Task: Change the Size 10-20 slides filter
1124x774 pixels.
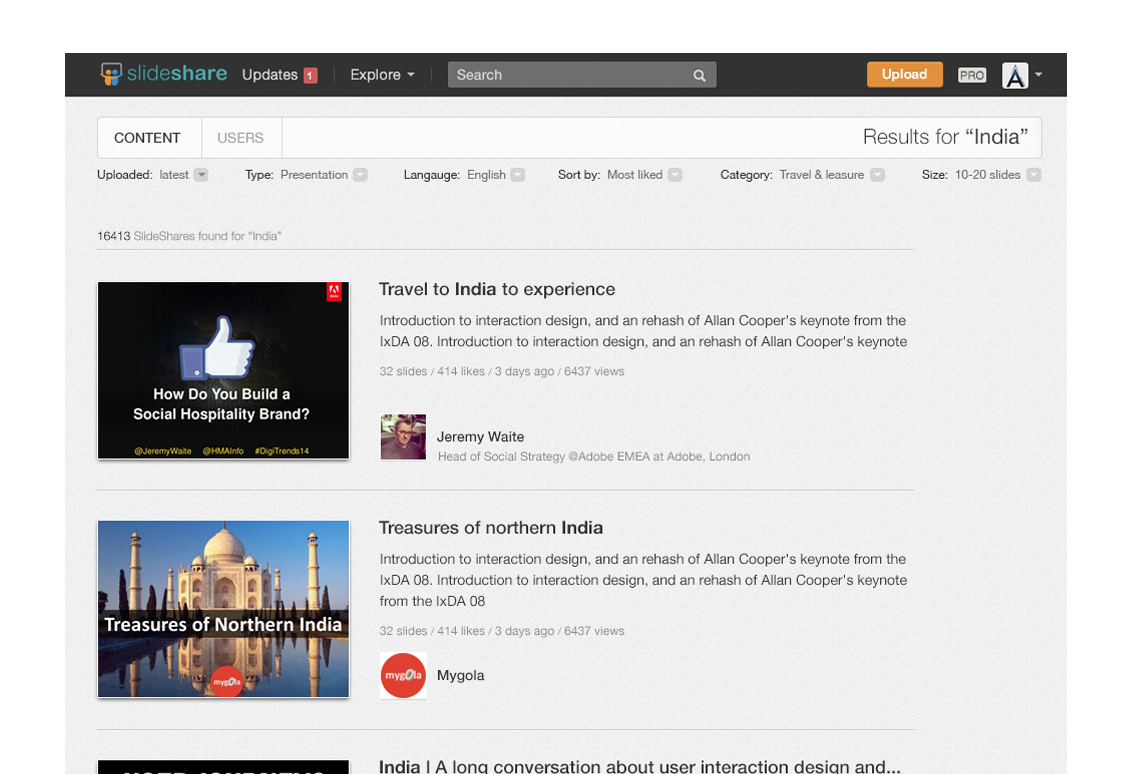Action: click(x=1036, y=174)
